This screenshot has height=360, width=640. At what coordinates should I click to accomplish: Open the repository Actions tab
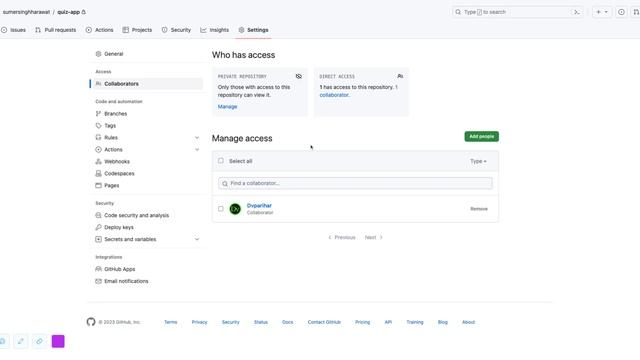click(x=100, y=30)
